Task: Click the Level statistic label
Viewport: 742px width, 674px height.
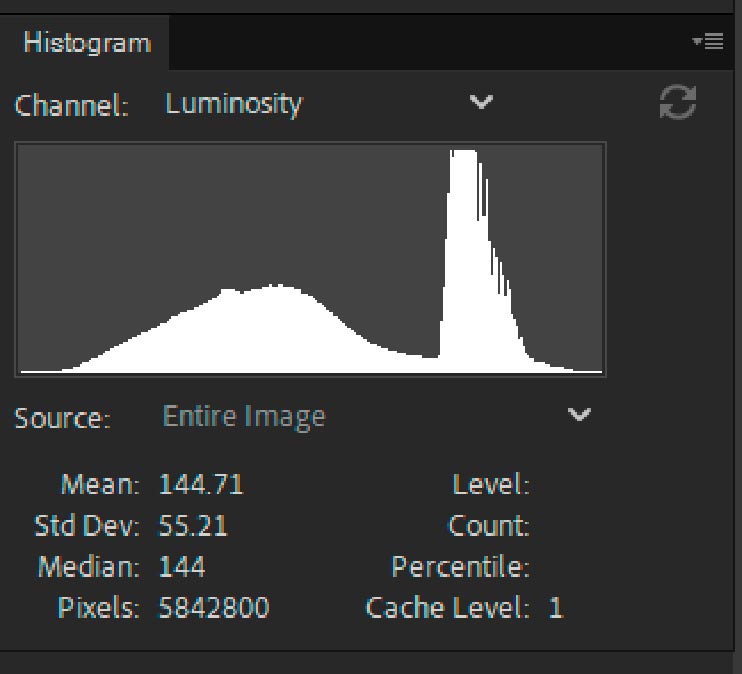Action: pos(490,485)
